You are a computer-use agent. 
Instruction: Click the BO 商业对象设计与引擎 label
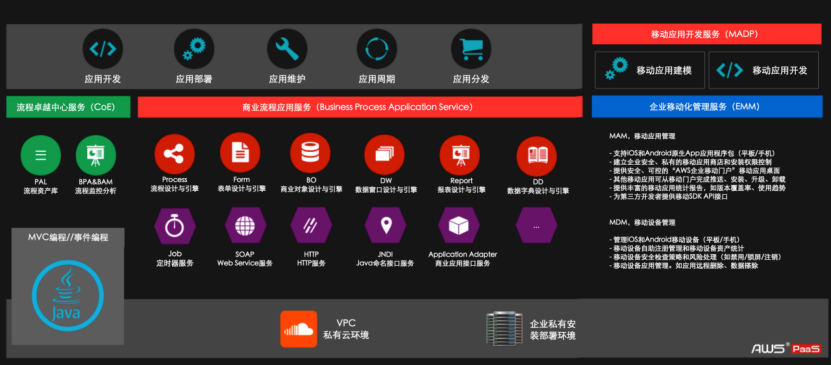pos(311,184)
